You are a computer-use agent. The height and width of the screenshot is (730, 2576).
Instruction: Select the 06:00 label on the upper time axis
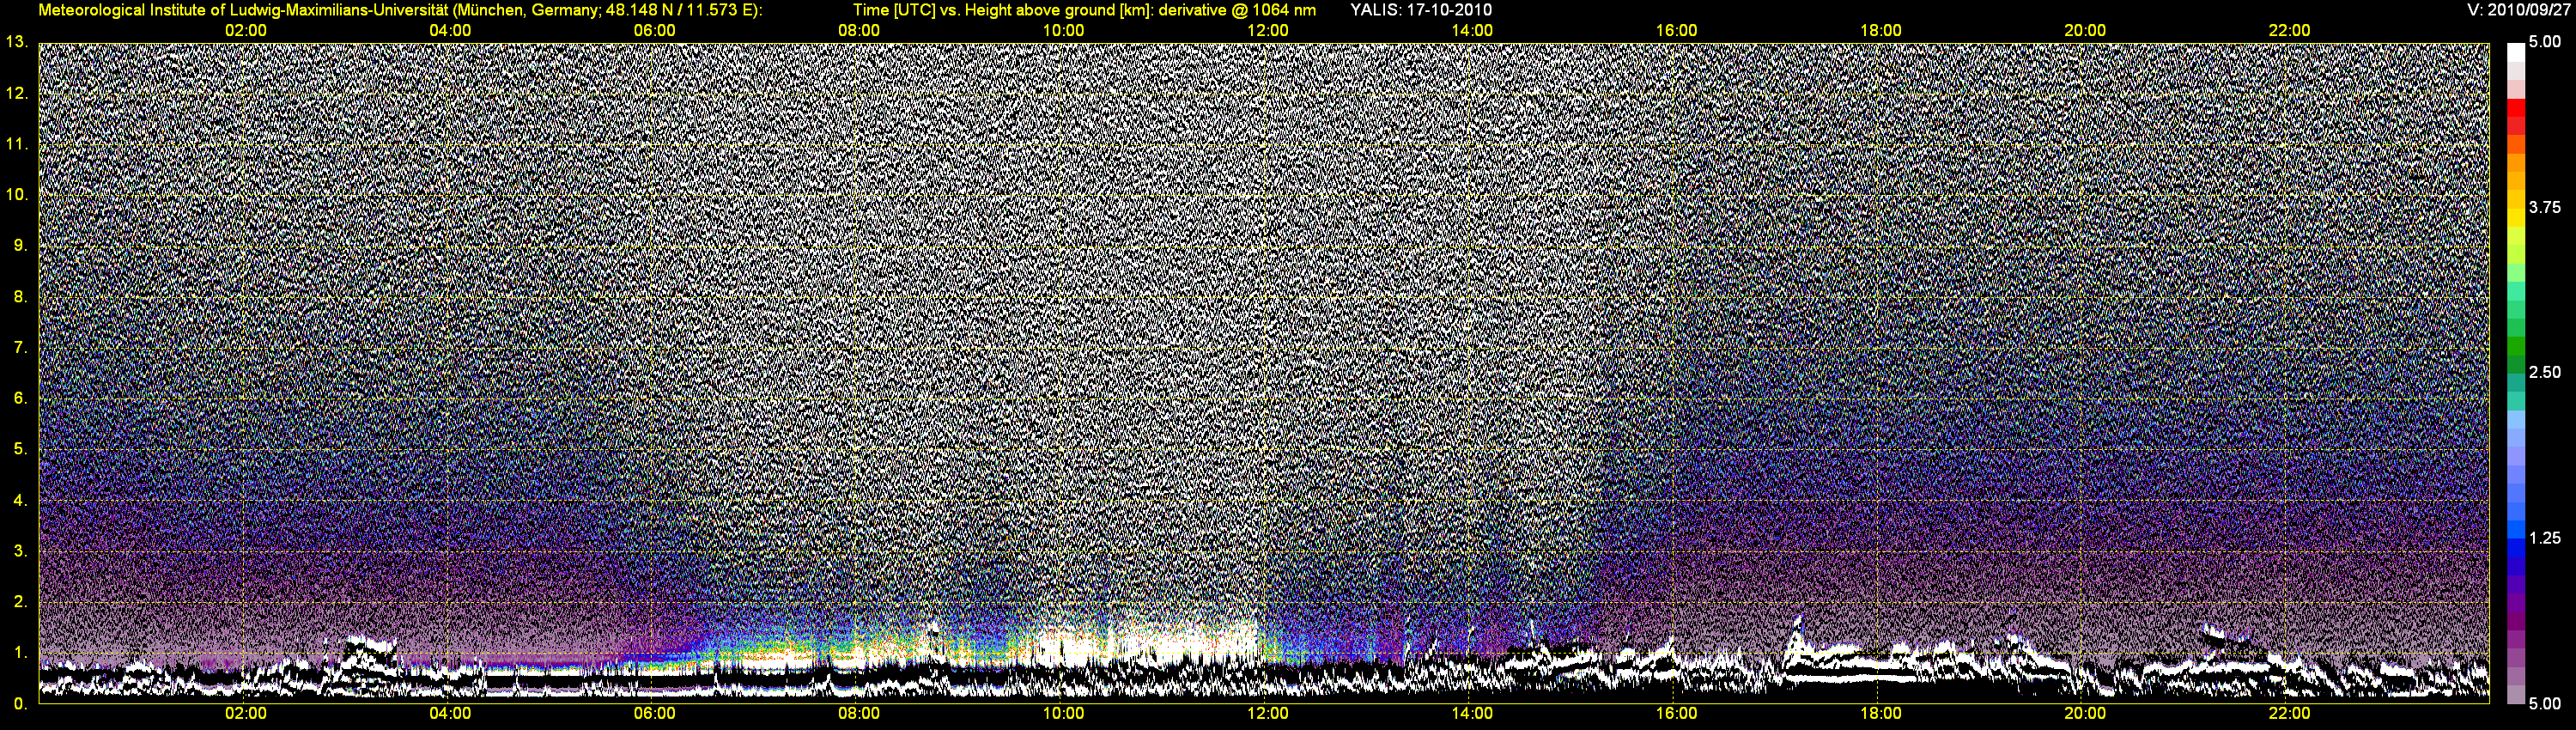654,31
